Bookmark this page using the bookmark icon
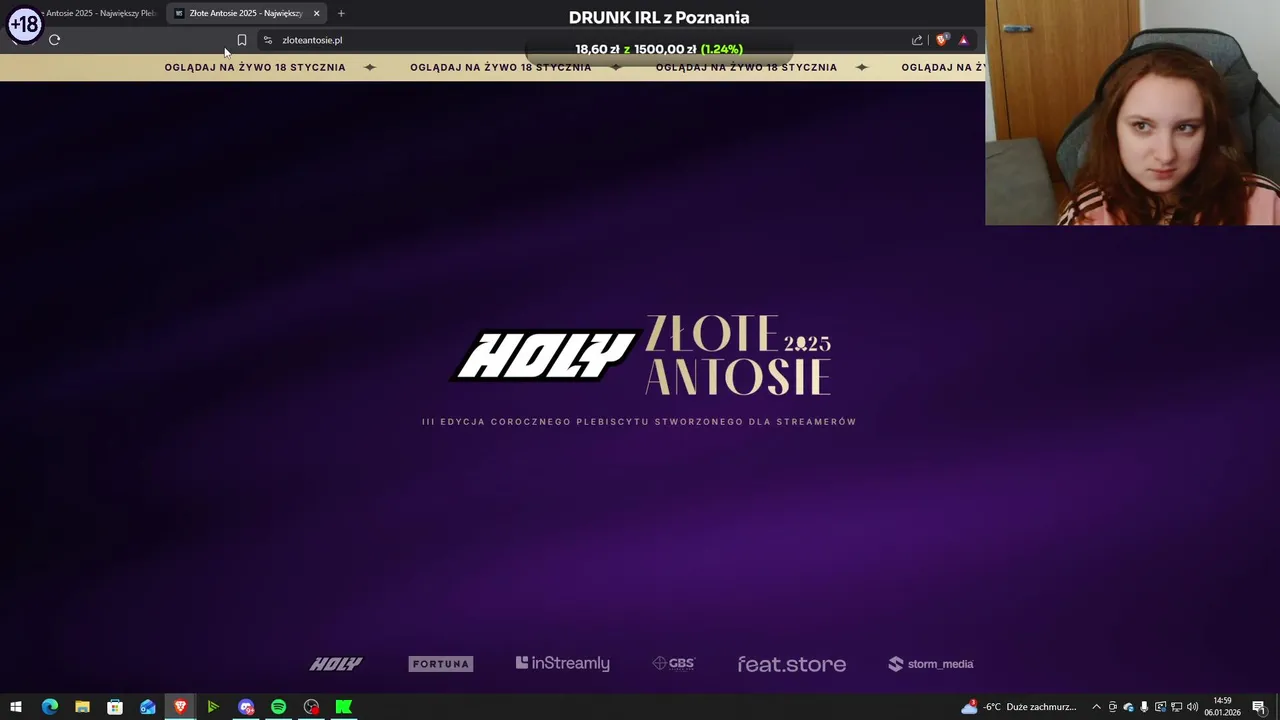The width and height of the screenshot is (1280, 720). point(241,40)
